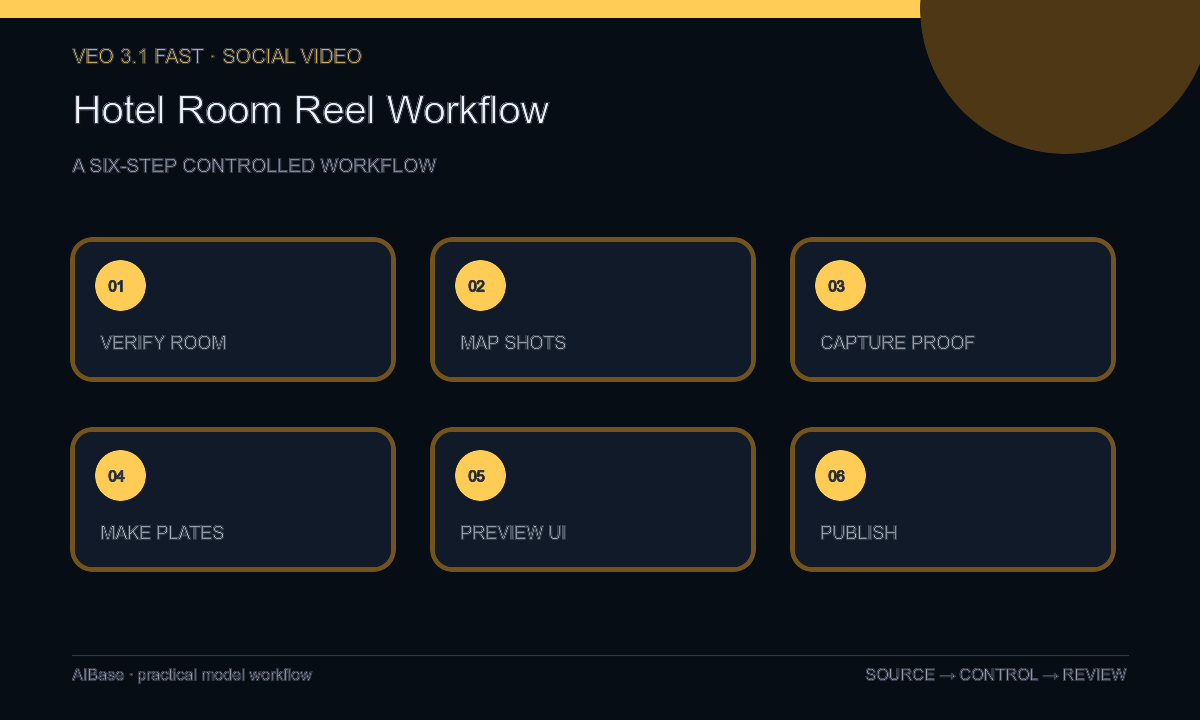Click the SOURCE → CONTROL → REVIEW footer text

(x=996, y=675)
